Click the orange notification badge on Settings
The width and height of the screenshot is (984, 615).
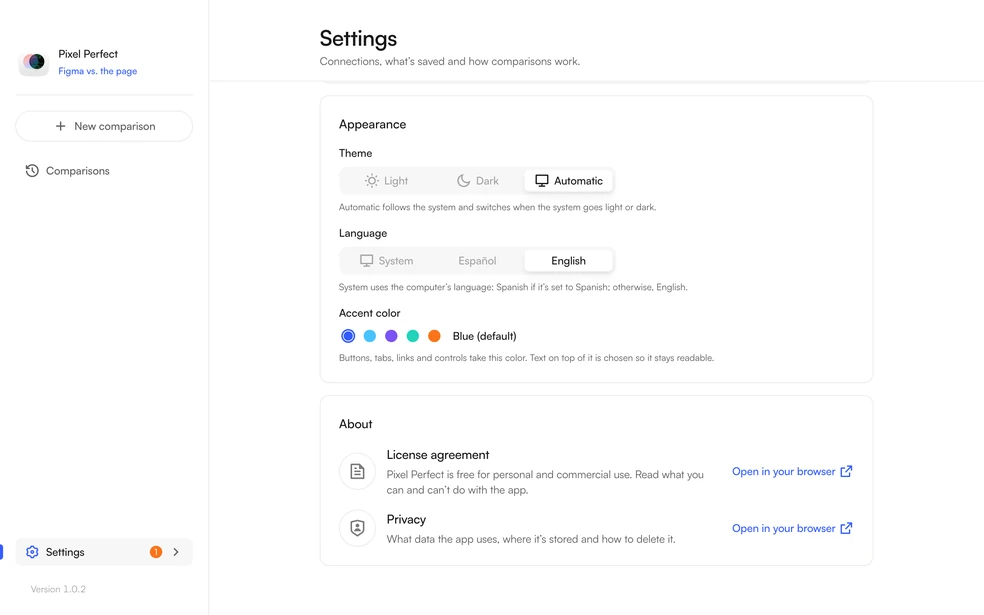156,552
